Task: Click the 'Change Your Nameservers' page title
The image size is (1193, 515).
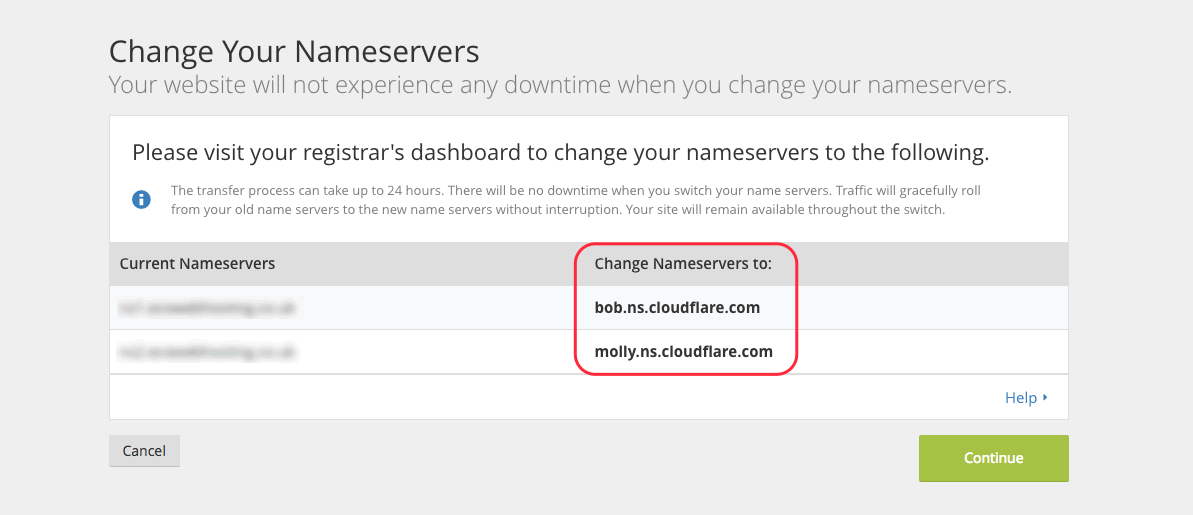Action: [x=294, y=52]
